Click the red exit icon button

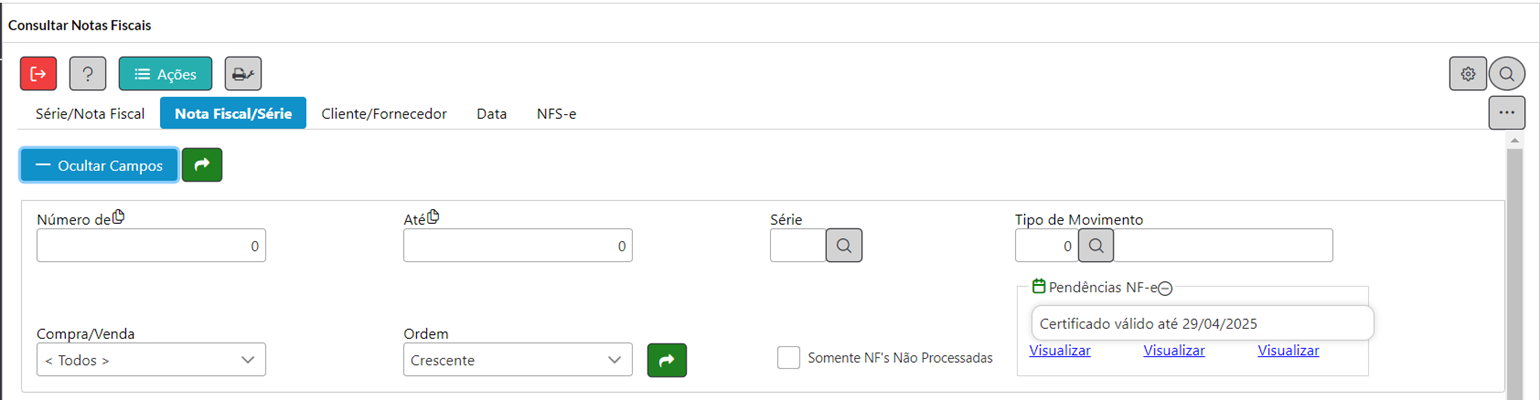38,74
